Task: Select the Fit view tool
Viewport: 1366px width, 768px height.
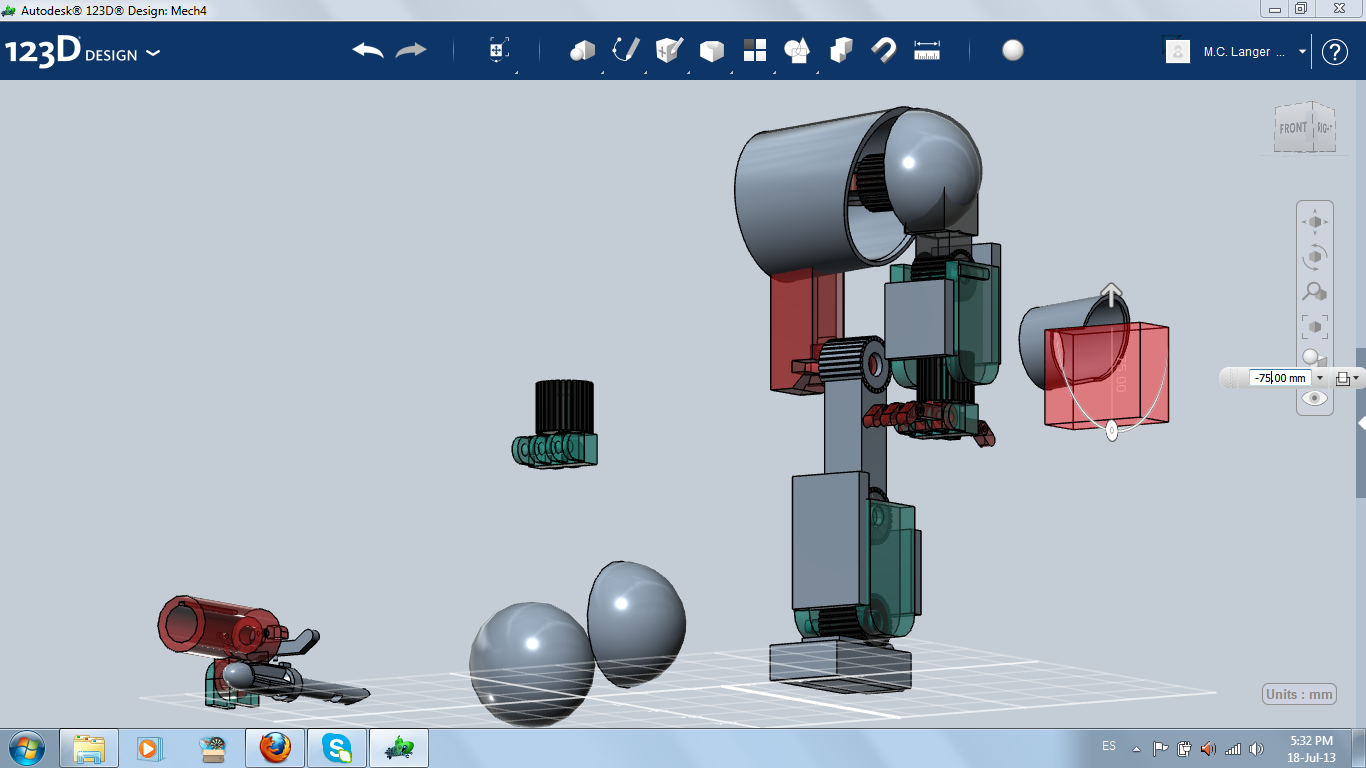Action: (1315, 326)
